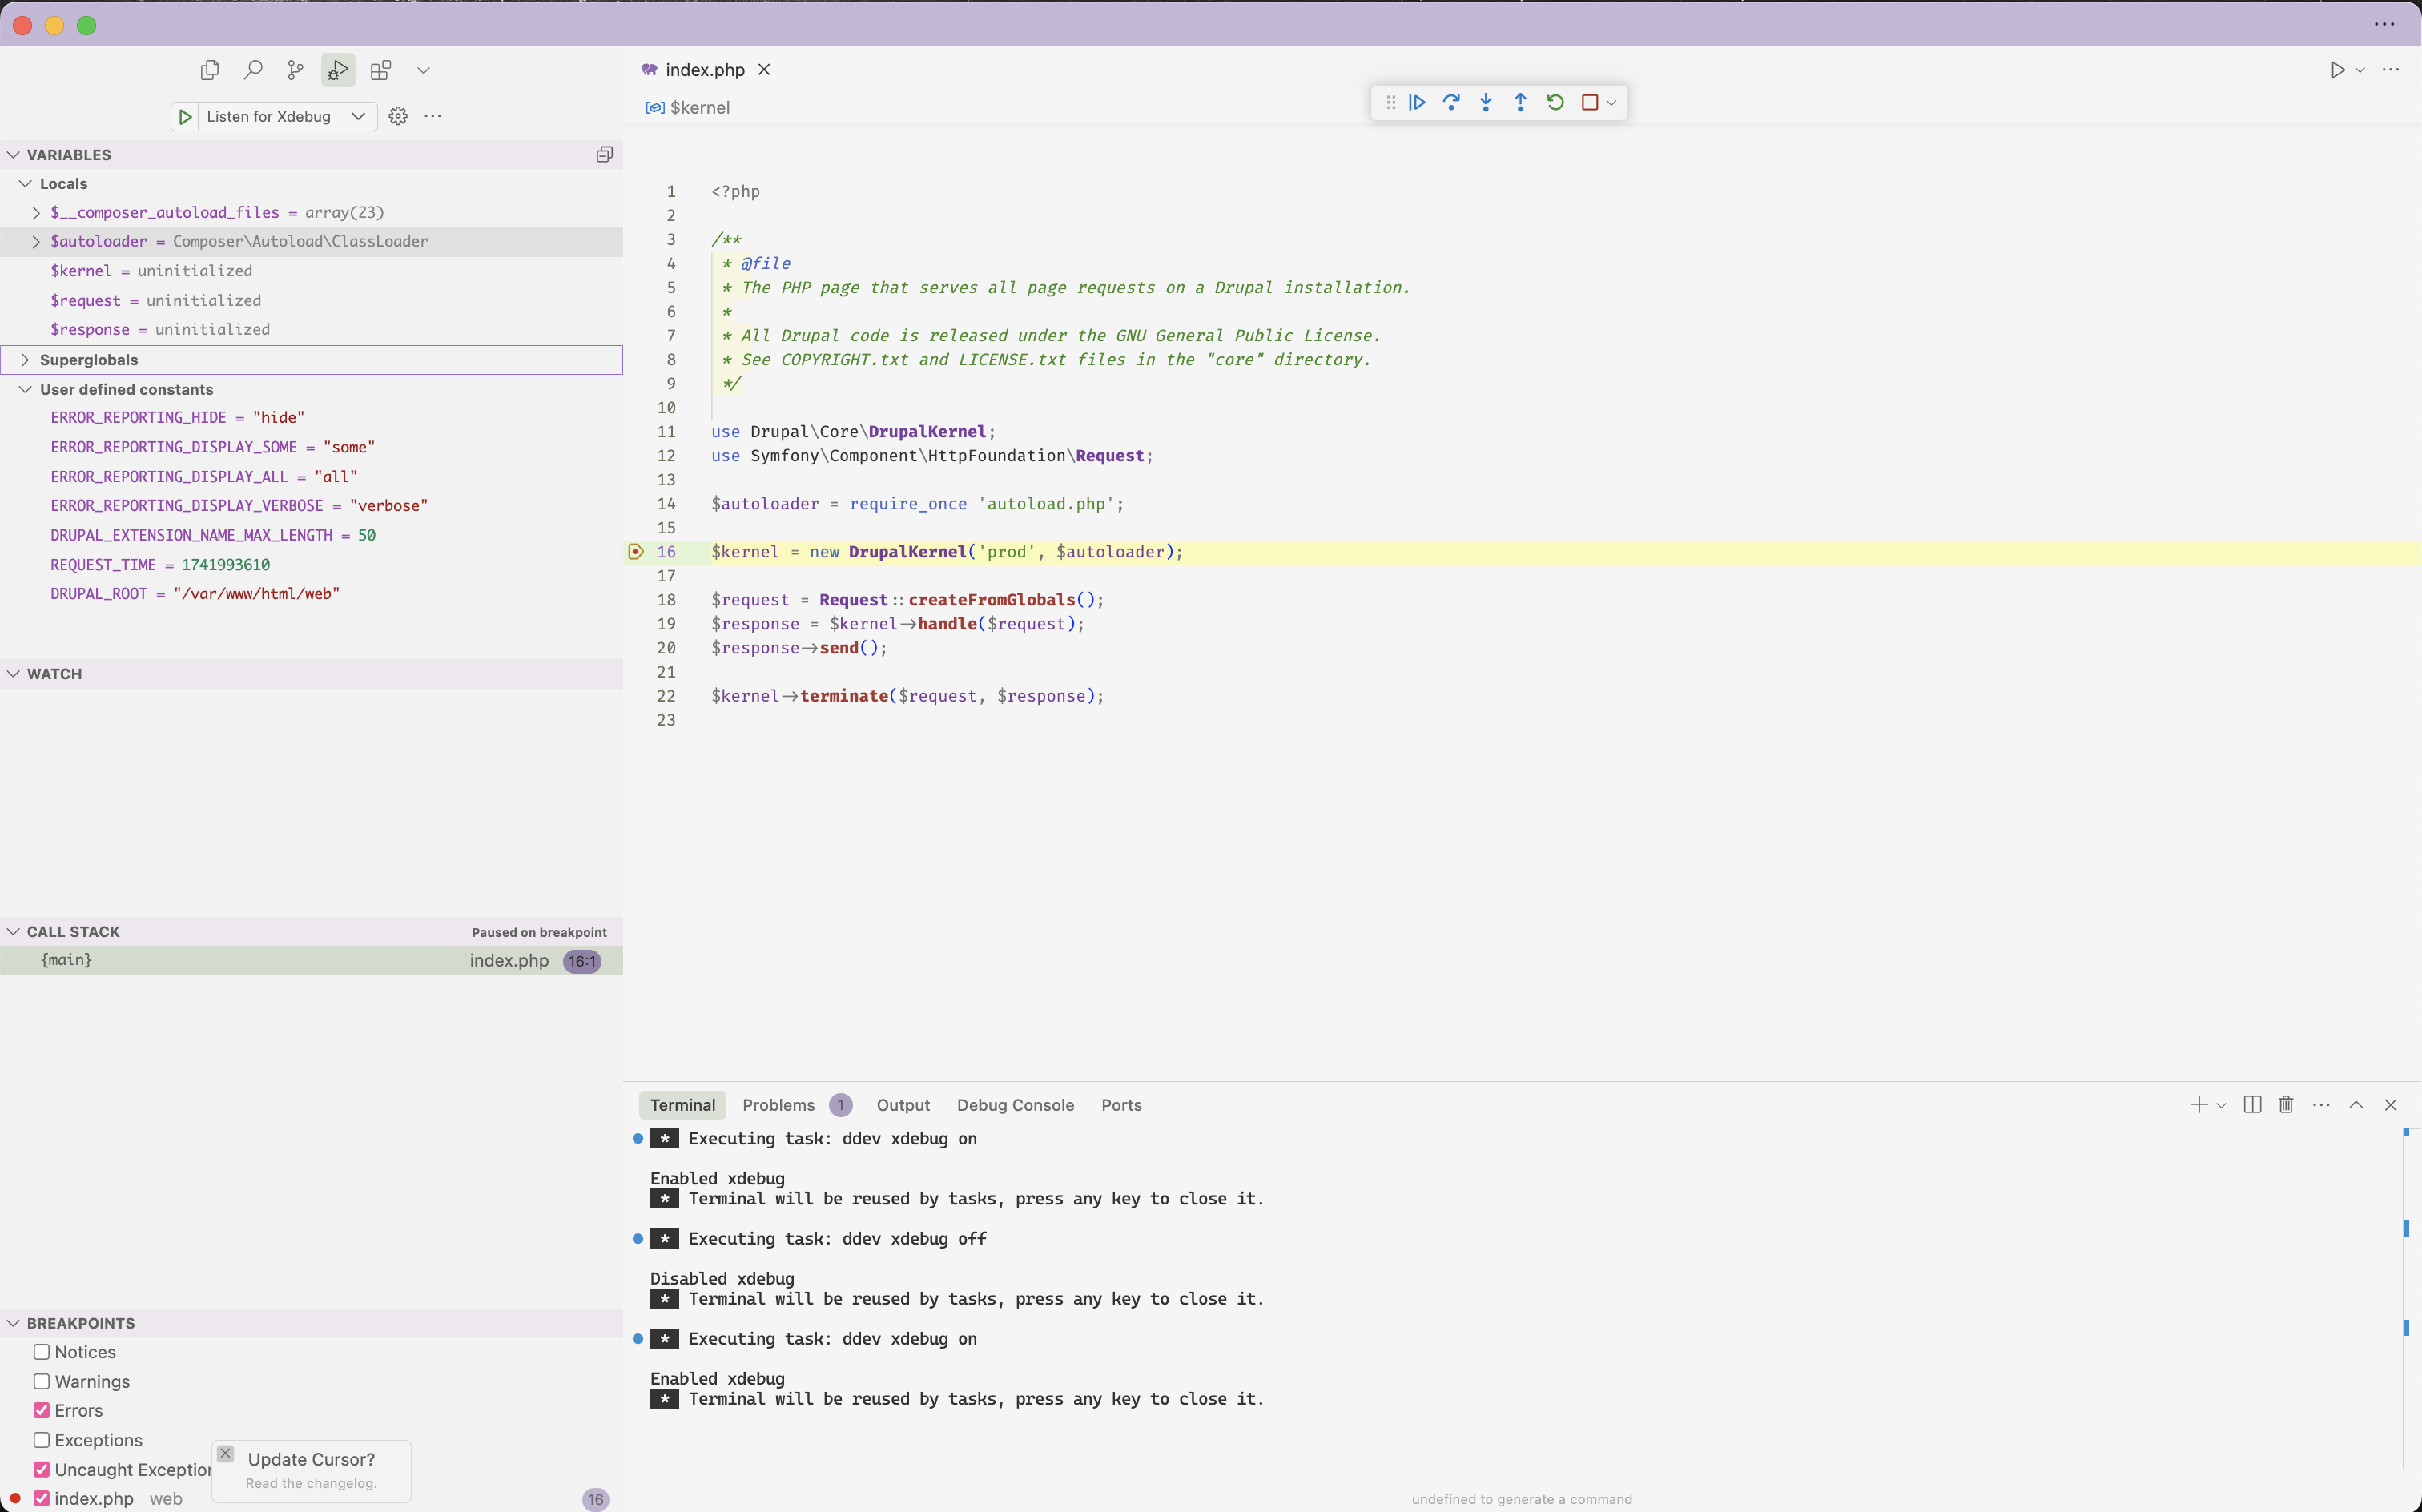Open the Source Control view icon
This screenshot has height=1512, width=2422.
pyautogui.click(x=295, y=70)
